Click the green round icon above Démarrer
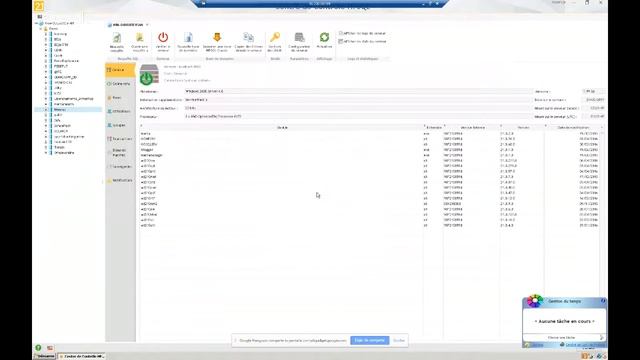Screen dimensions: 640x360 [38, 348]
